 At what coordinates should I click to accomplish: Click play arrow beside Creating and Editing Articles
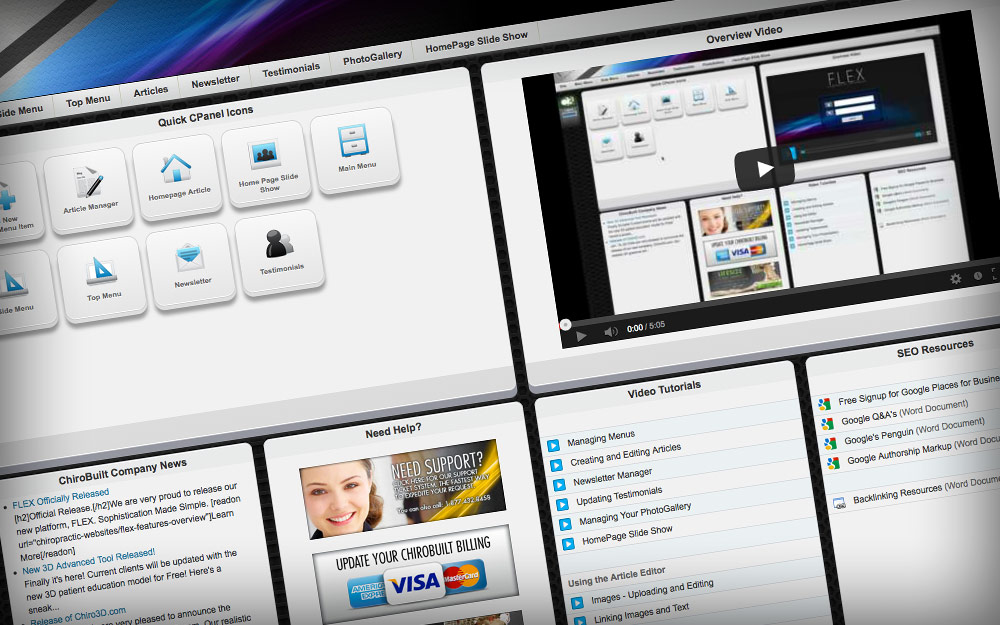coord(556,465)
